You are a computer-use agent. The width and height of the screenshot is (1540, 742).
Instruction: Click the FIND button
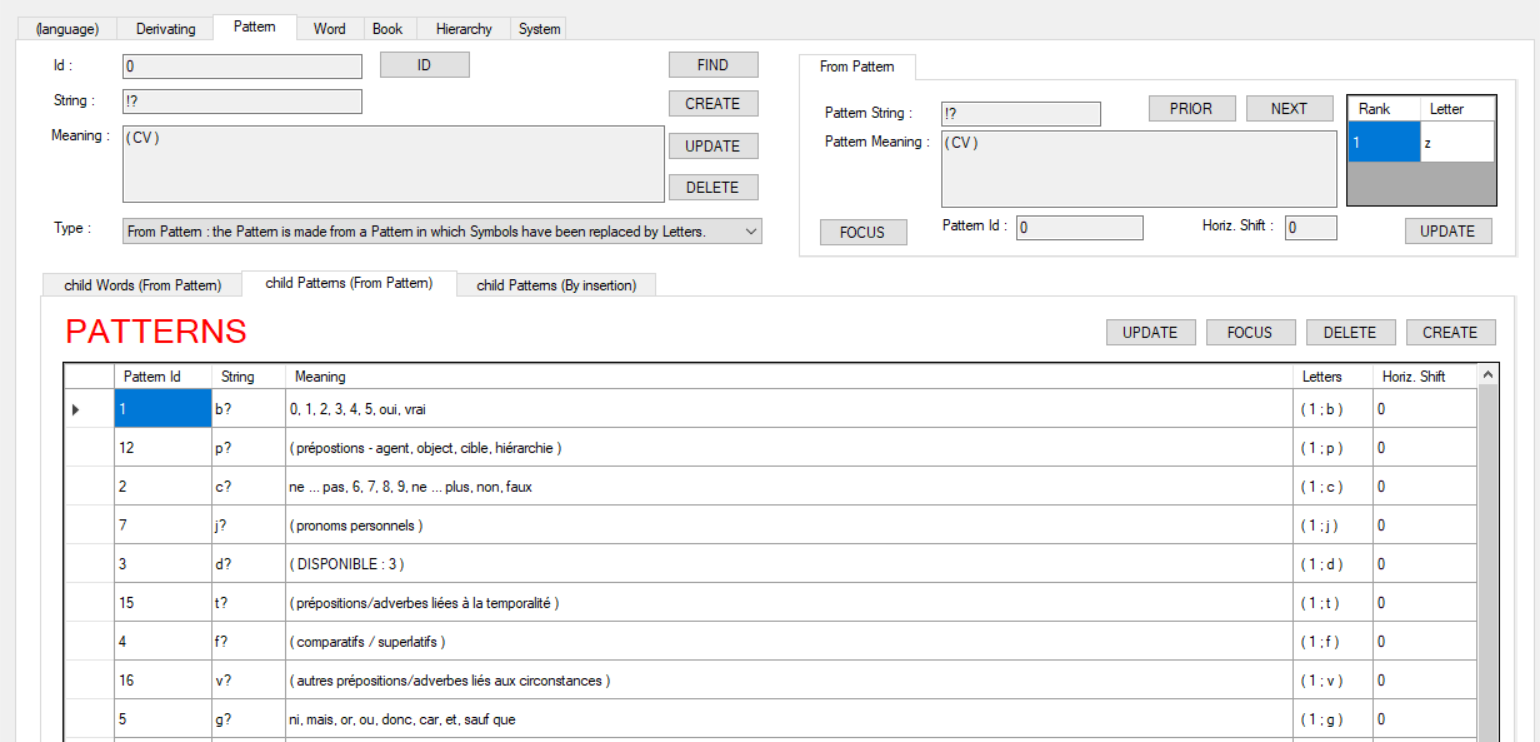[712, 64]
